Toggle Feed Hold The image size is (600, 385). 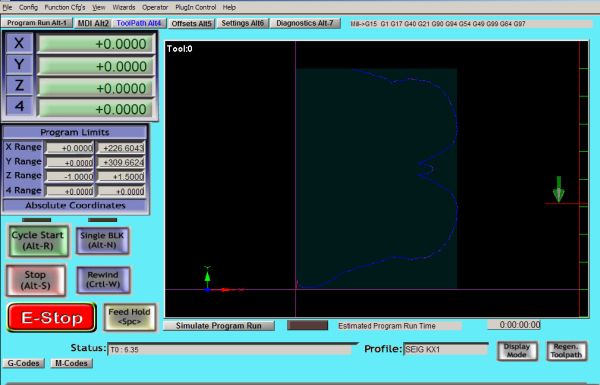coord(129,317)
